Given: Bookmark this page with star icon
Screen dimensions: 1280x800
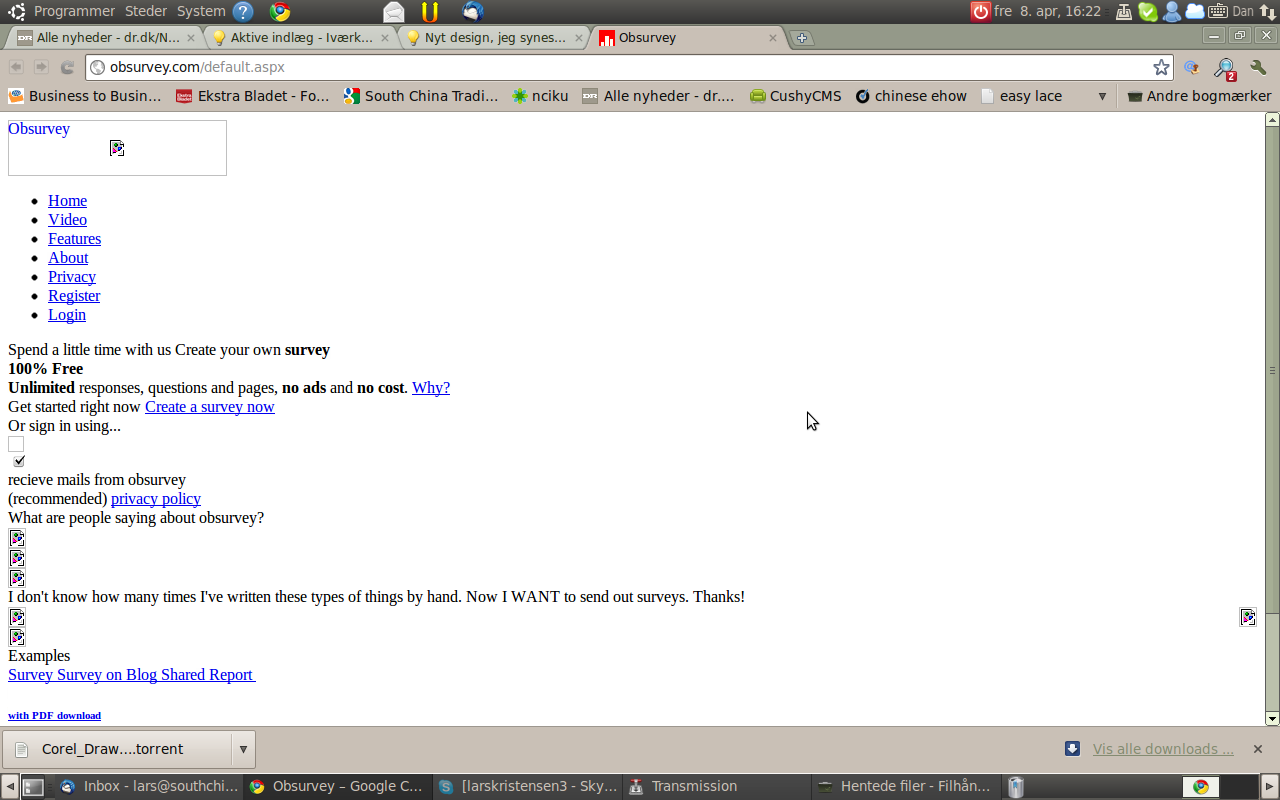Looking at the screenshot, I should coord(1161,67).
